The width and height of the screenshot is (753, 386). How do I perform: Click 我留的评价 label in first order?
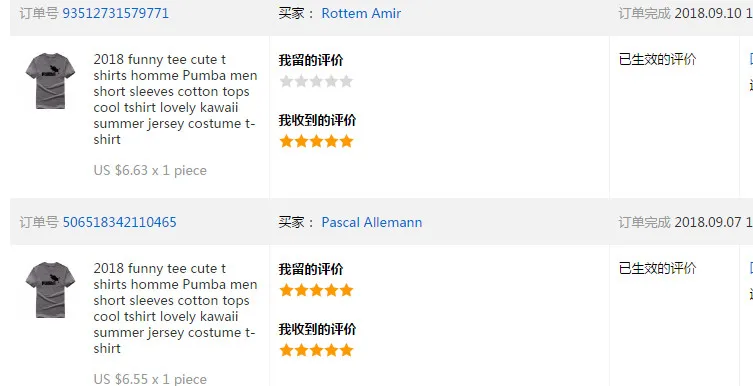click(x=311, y=60)
